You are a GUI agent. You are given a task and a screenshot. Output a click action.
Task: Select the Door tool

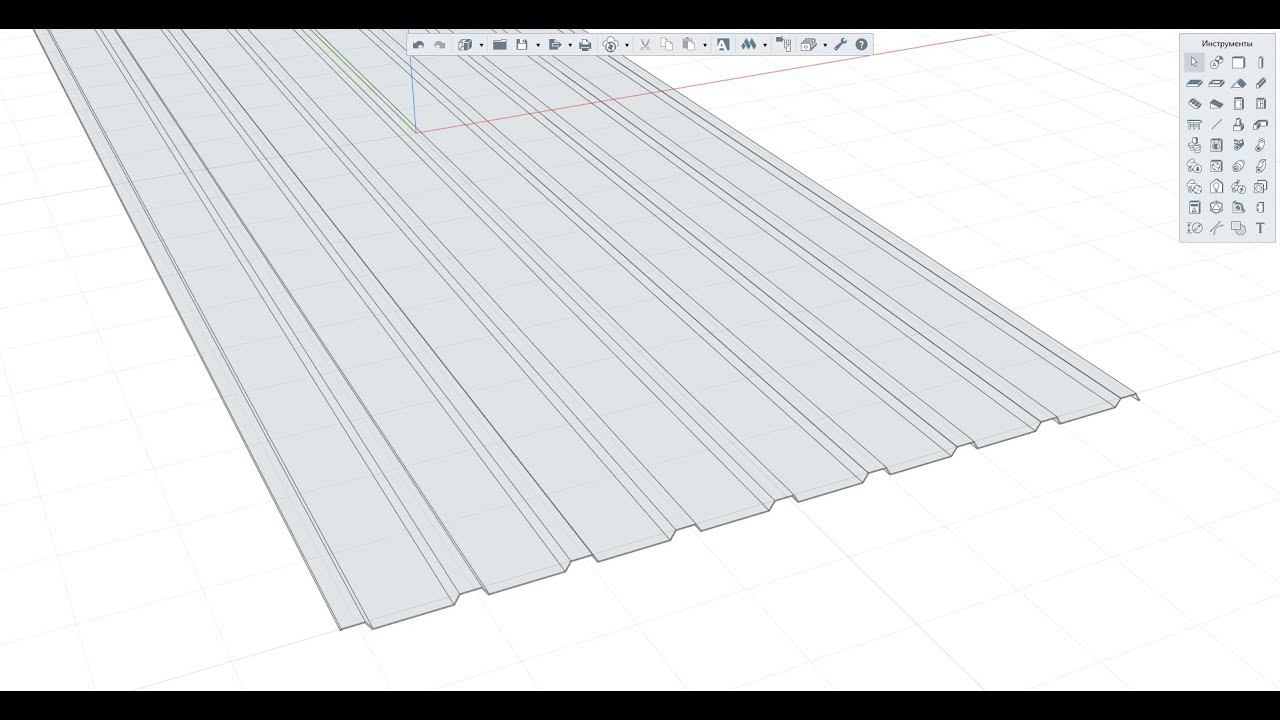coord(1238,104)
